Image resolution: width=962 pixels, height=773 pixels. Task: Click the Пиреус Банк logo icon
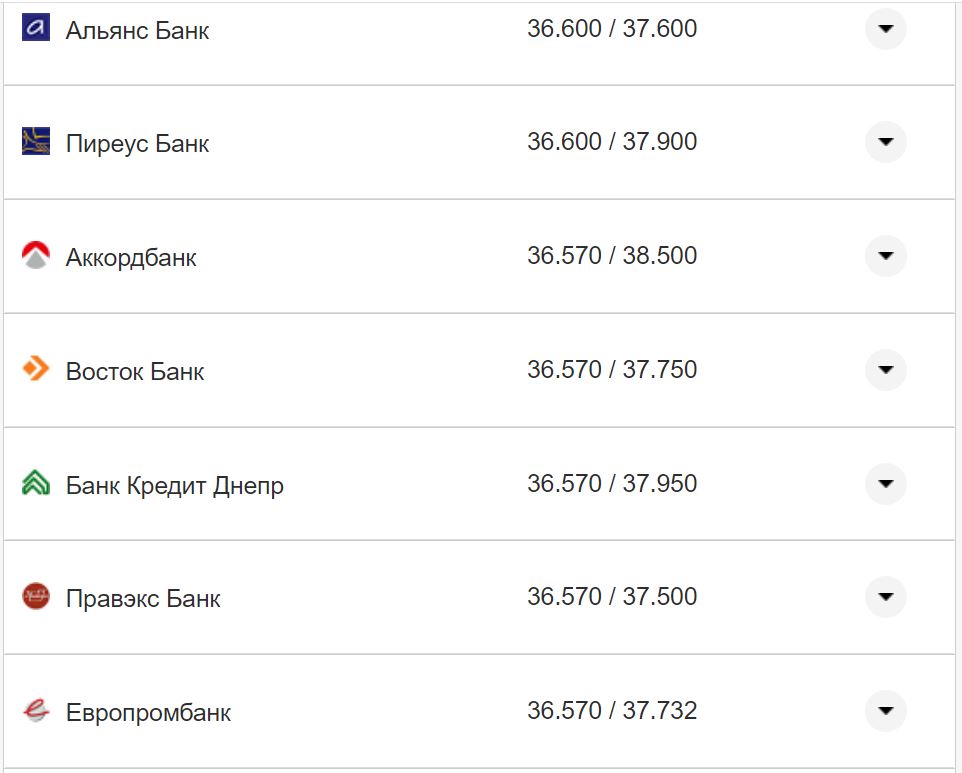(35, 142)
